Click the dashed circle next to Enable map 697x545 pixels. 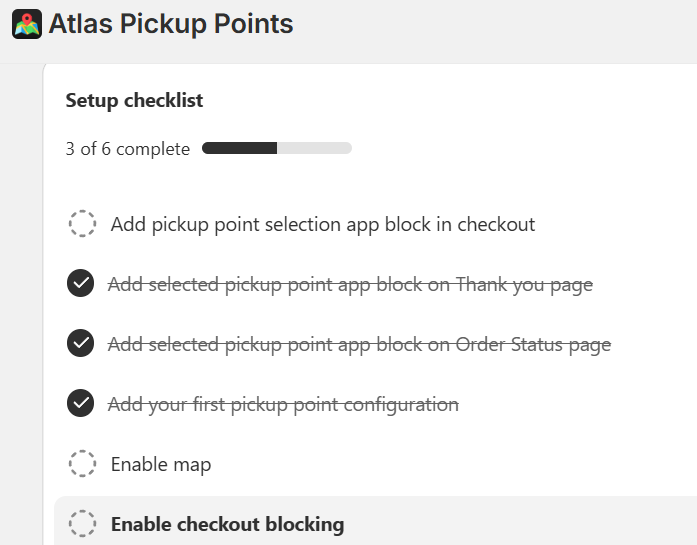[x=82, y=464]
